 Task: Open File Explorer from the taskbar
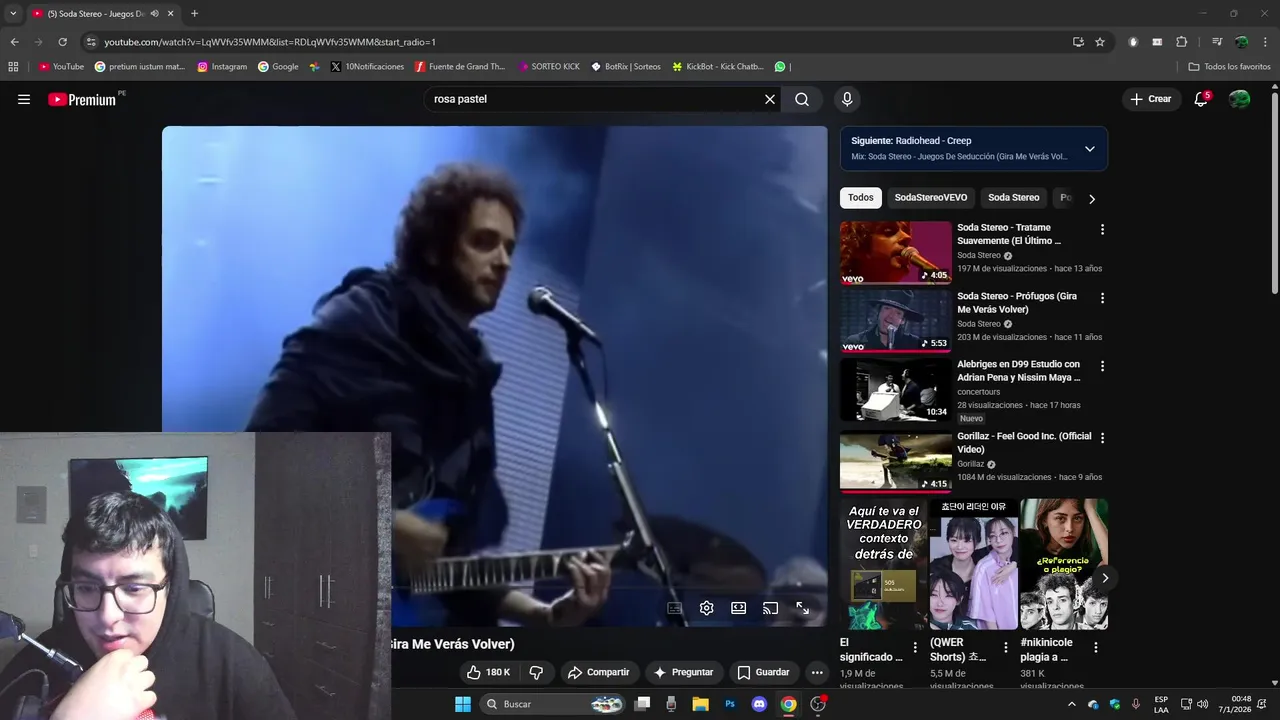[x=701, y=704]
